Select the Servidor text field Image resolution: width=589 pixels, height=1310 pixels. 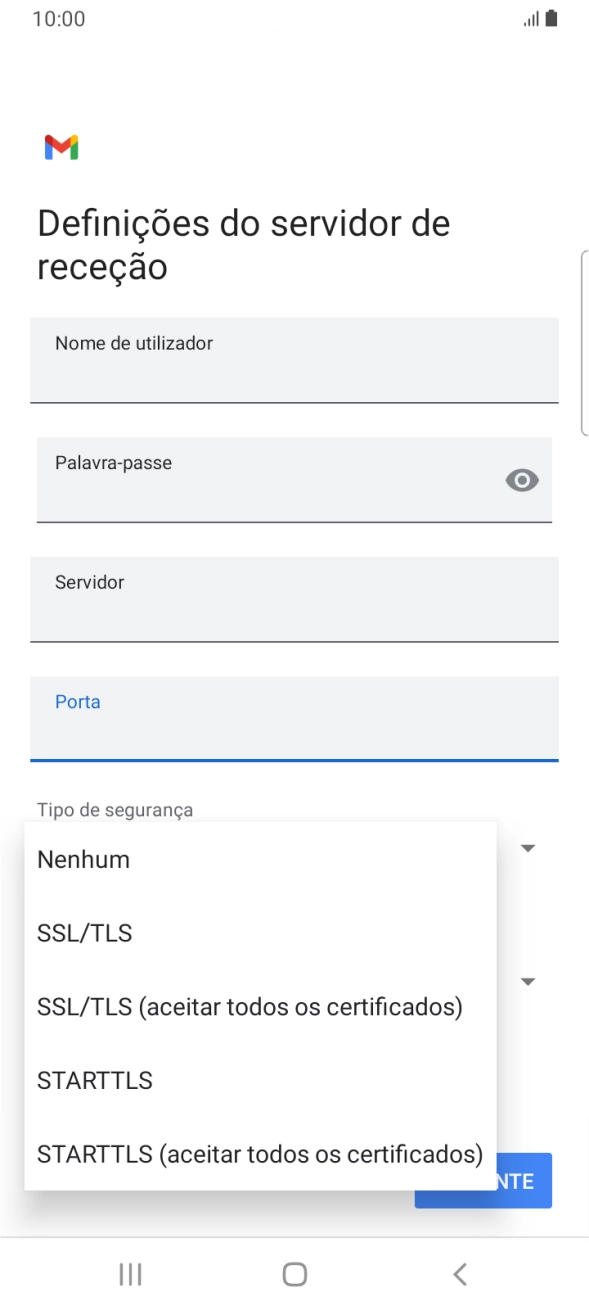click(294, 599)
